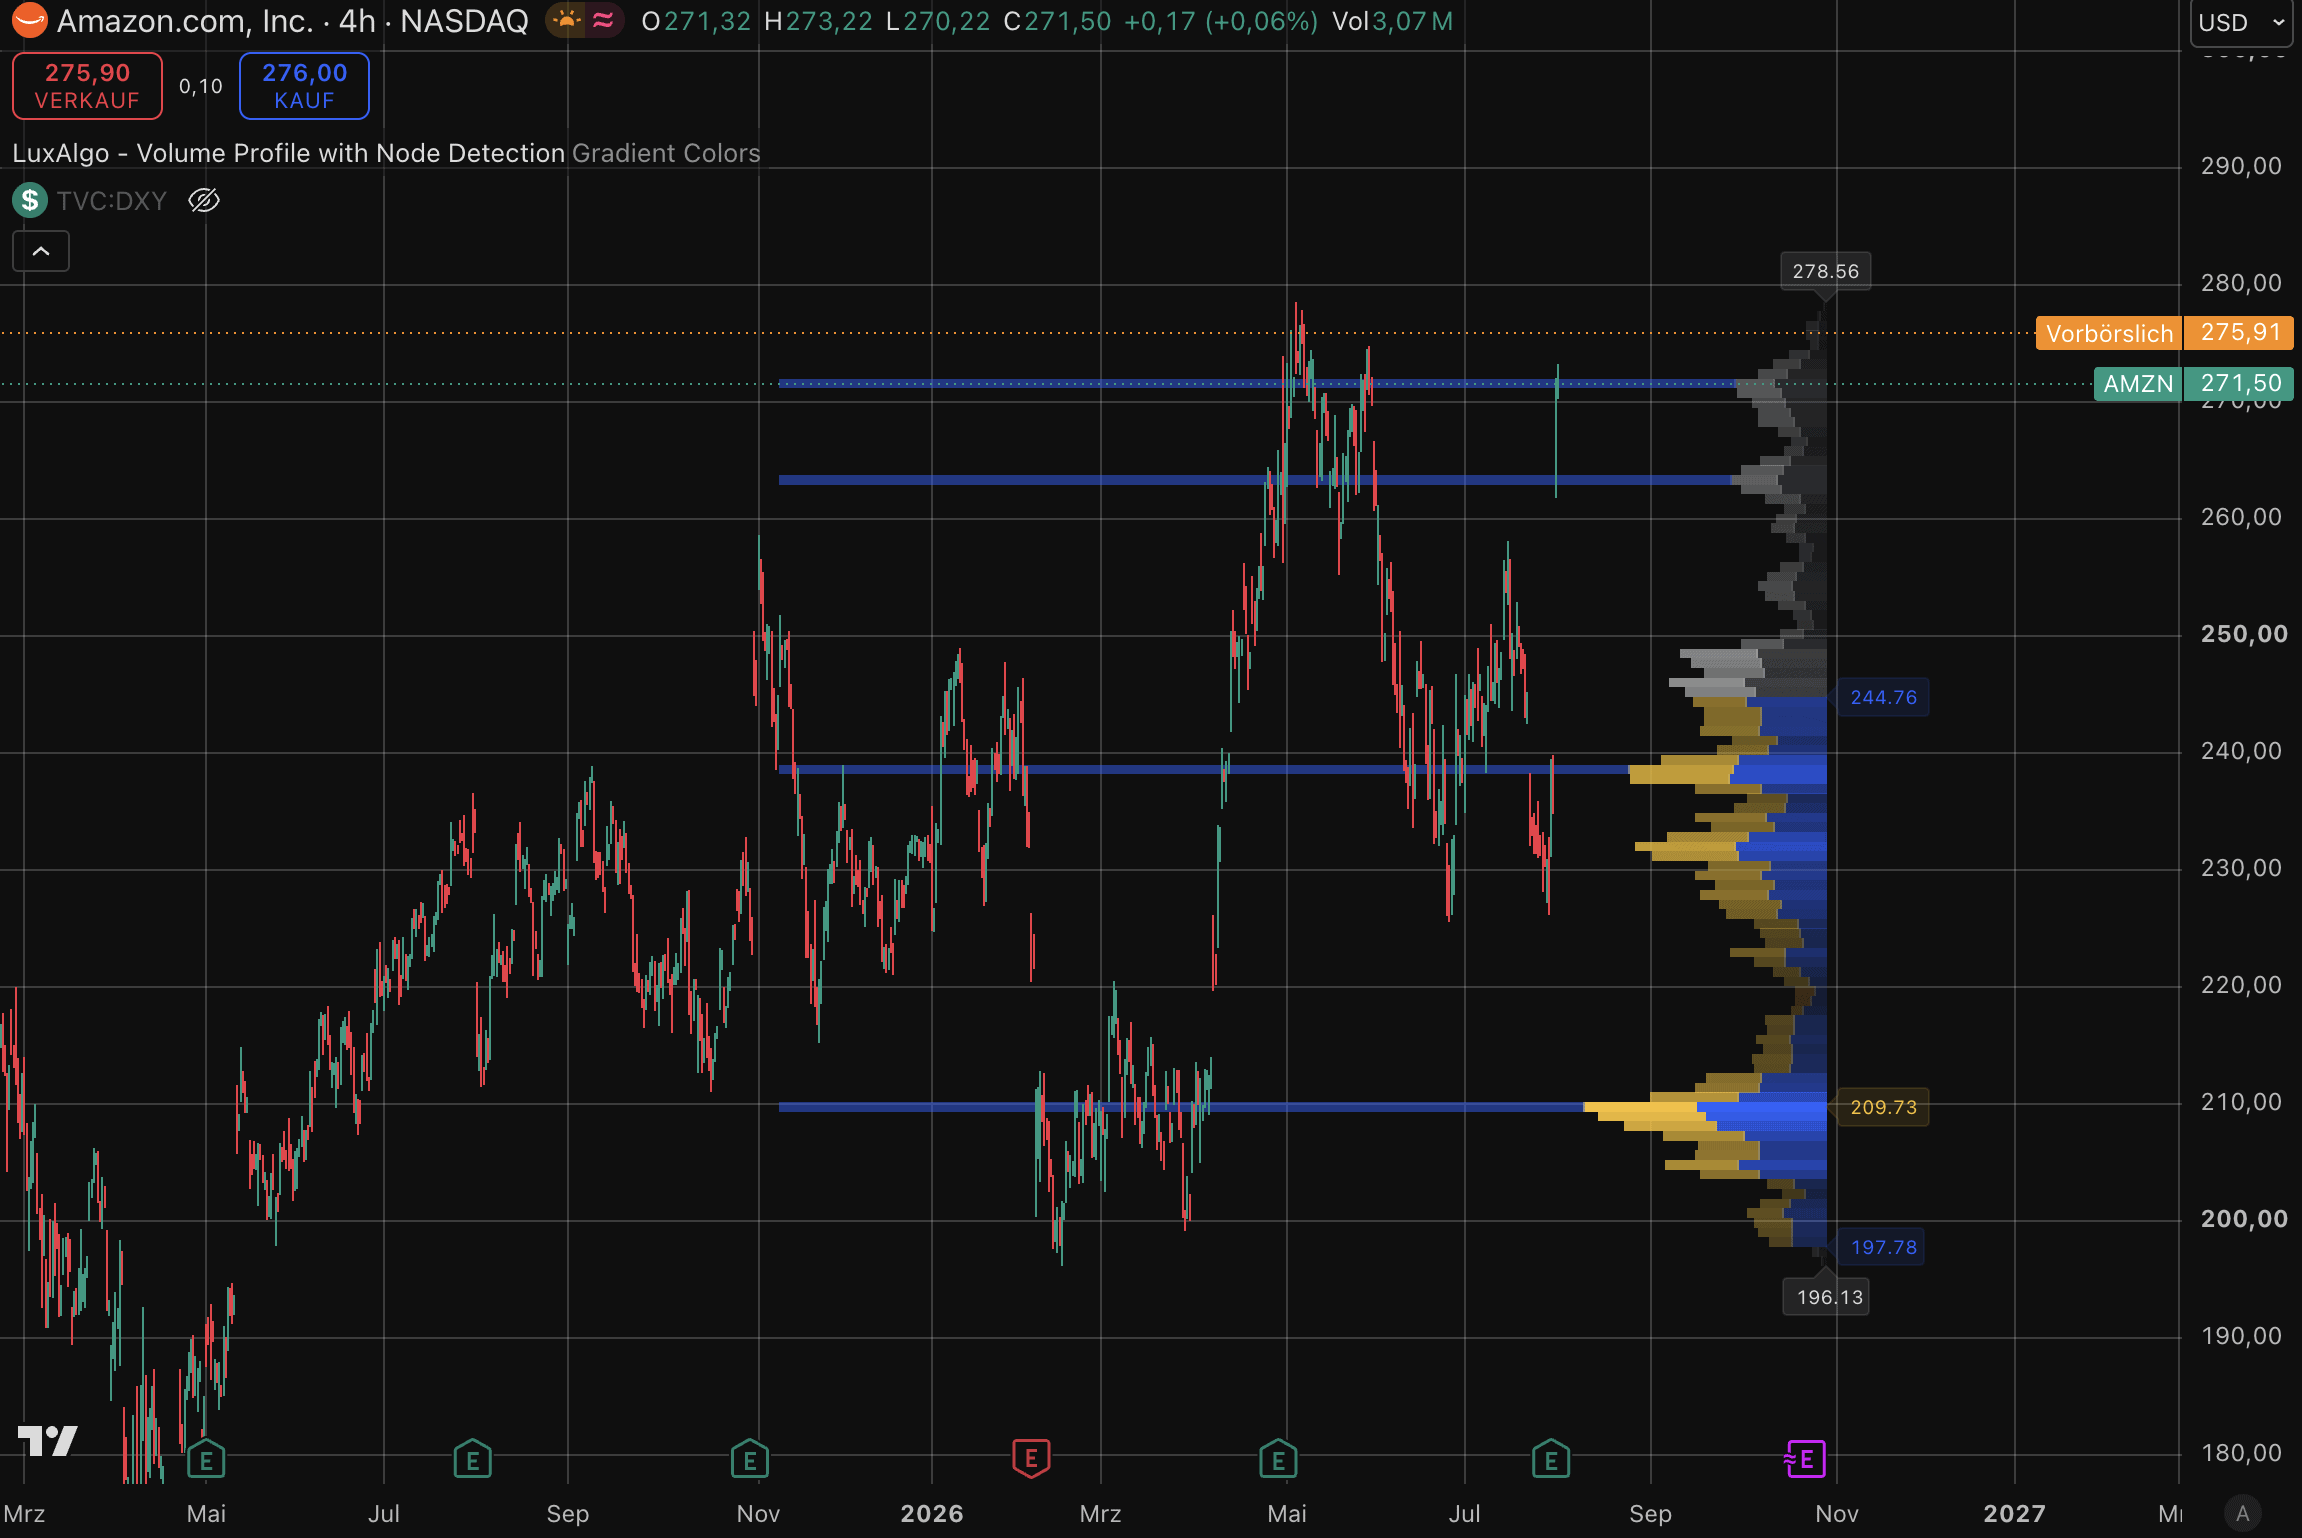The height and width of the screenshot is (1538, 2302).
Task: Click the AMZN 271,50 price label
Action: click(2193, 384)
